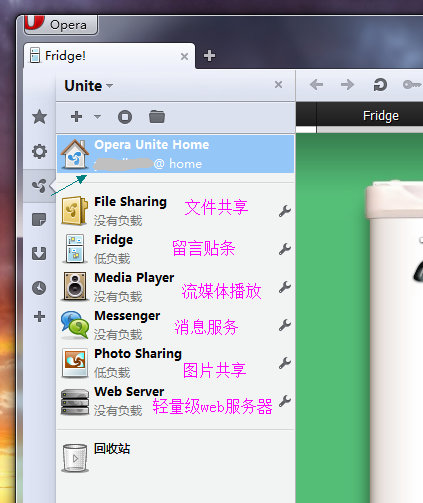Open Media Player wrench settings
The width and height of the screenshot is (423, 503).
coord(285,287)
